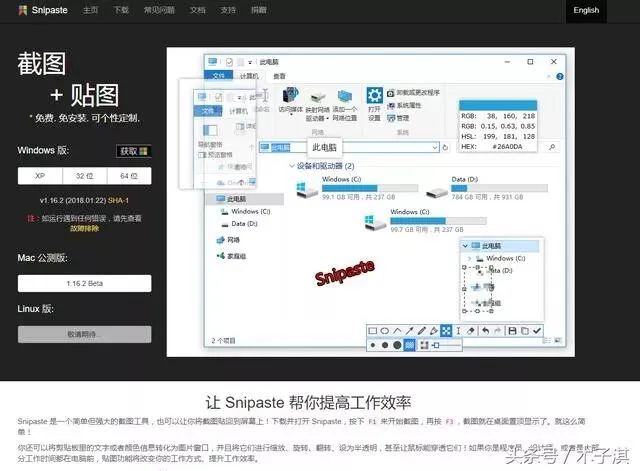The image size is (640, 471).
Task: Open the 下载 navigation item
Action: click(121, 10)
